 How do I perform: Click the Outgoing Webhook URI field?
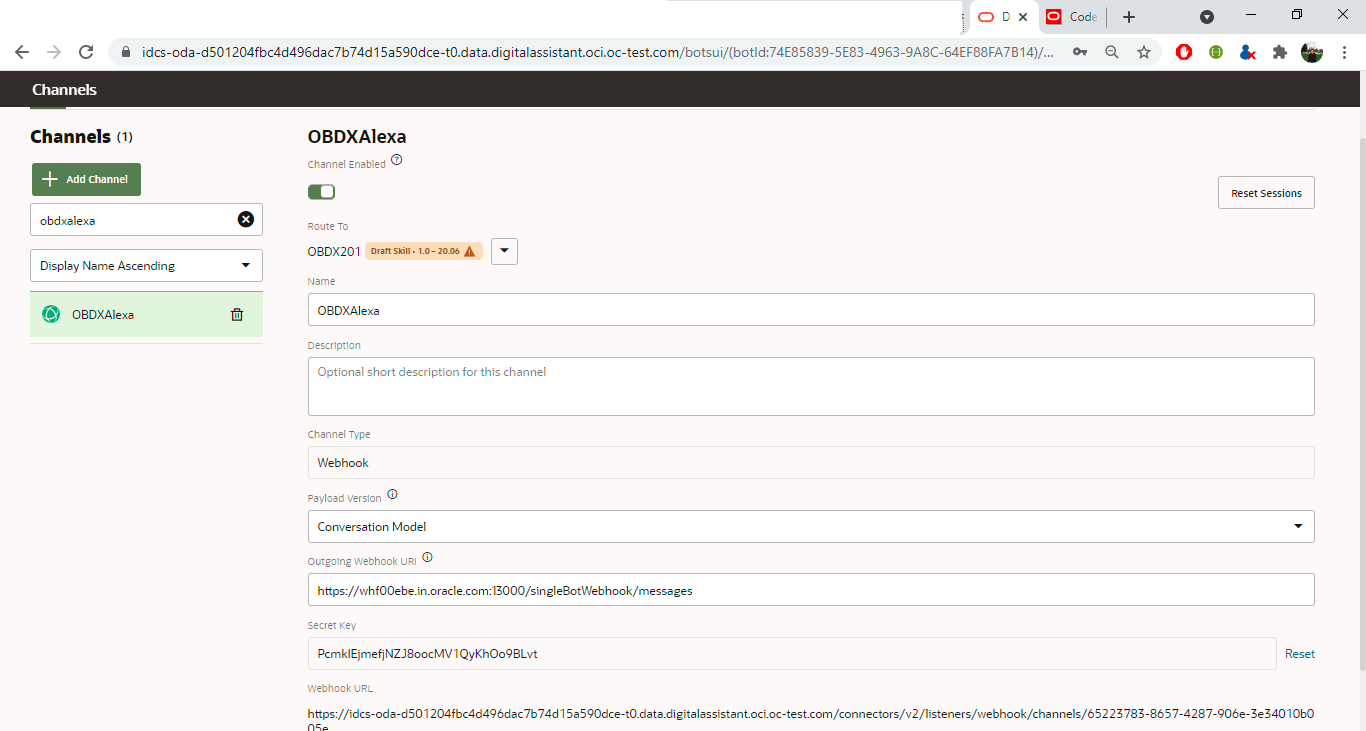tap(811, 590)
